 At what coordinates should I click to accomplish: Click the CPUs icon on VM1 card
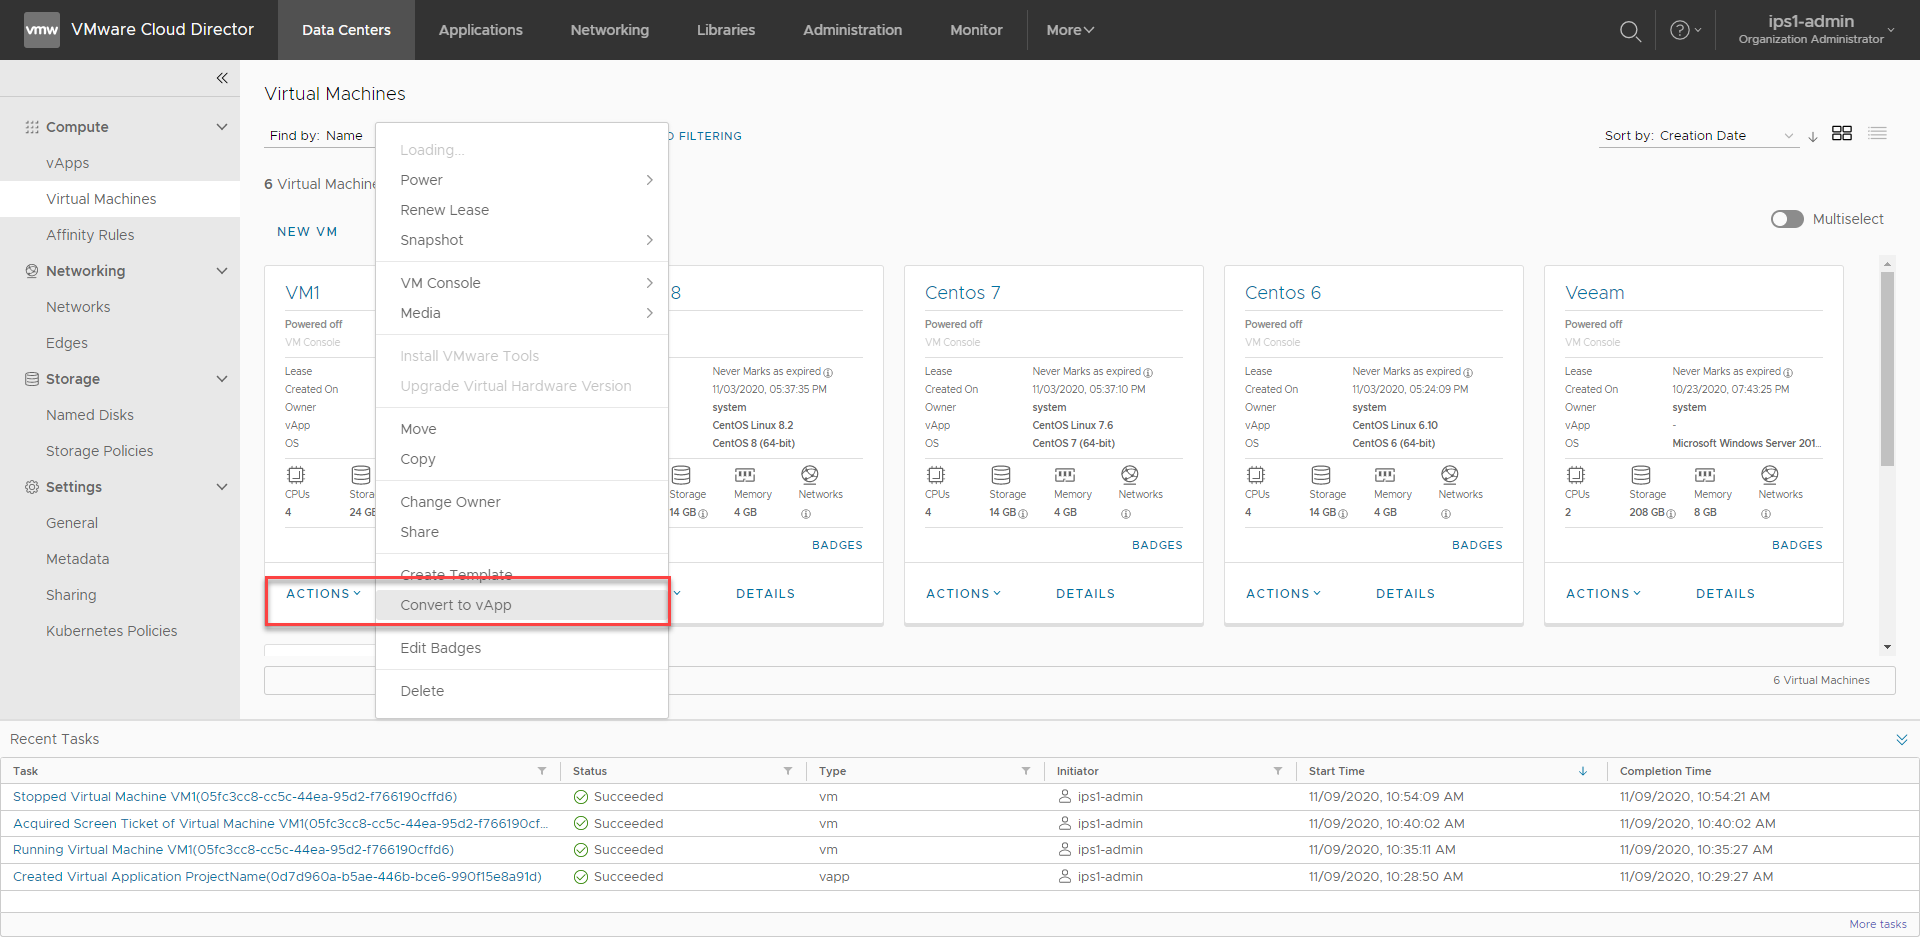[296, 475]
